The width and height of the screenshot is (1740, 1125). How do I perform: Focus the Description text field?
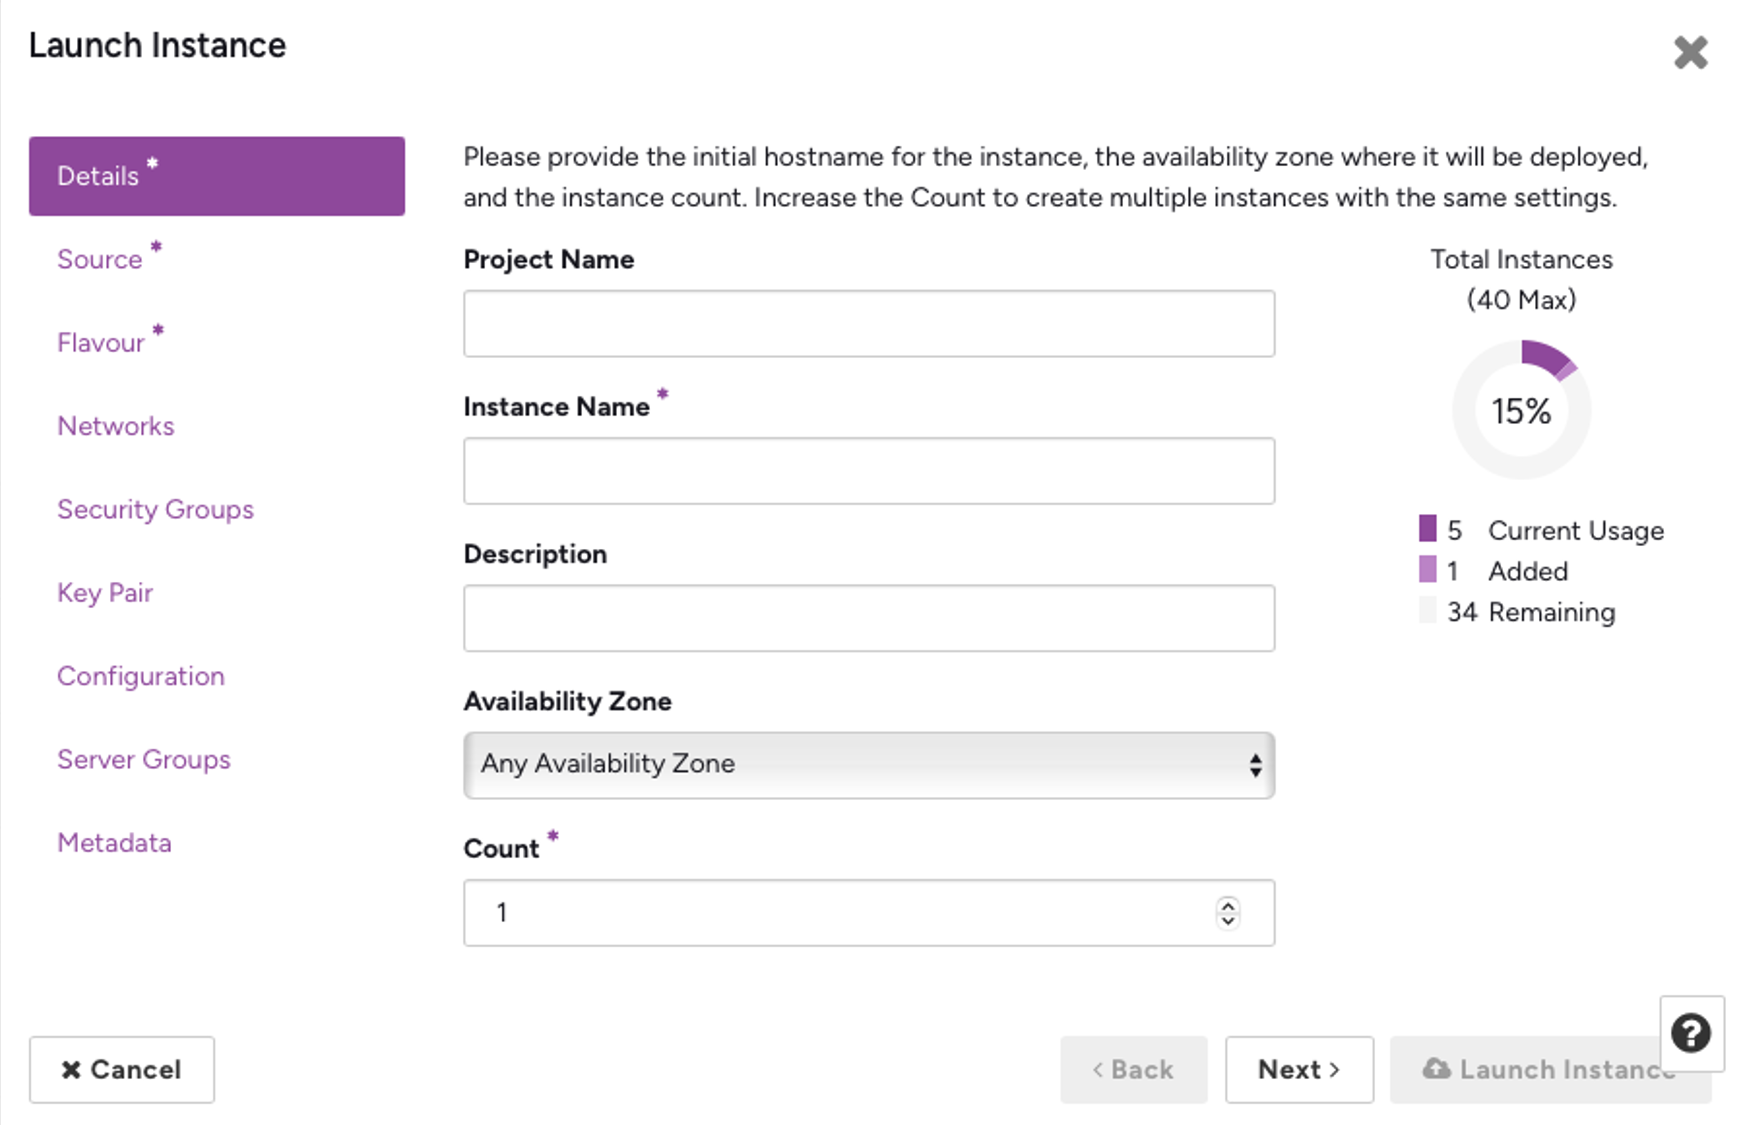click(869, 618)
